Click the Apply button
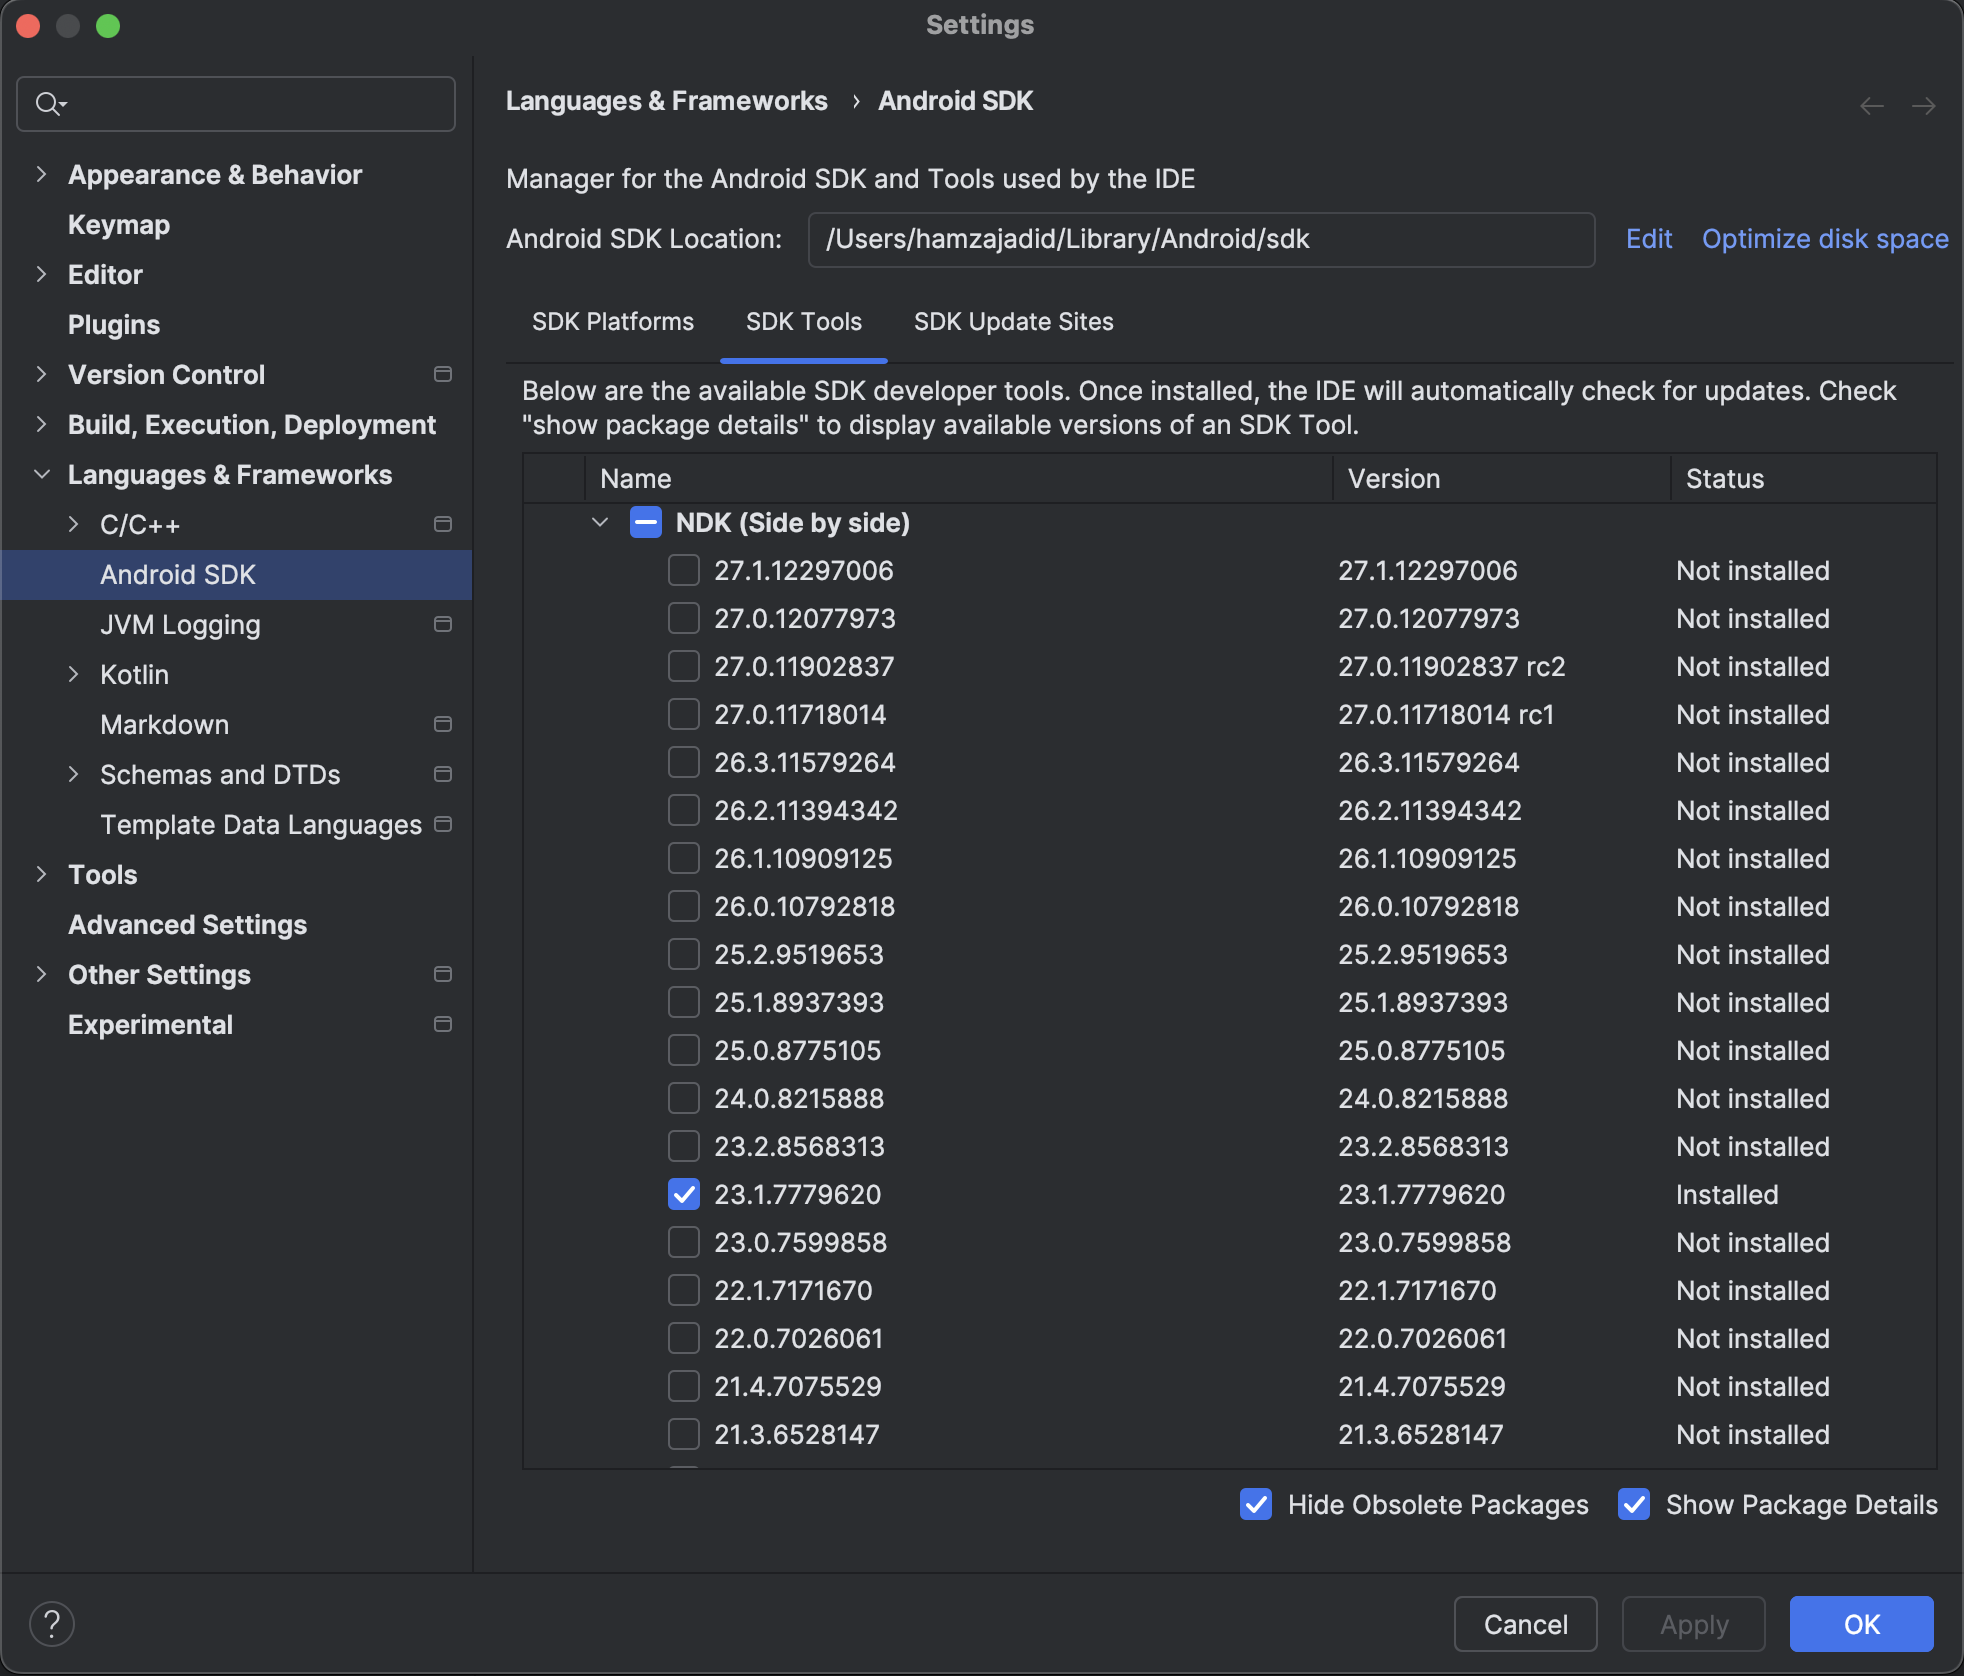The width and height of the screenshot is (1964, 1676). 1694,1624
